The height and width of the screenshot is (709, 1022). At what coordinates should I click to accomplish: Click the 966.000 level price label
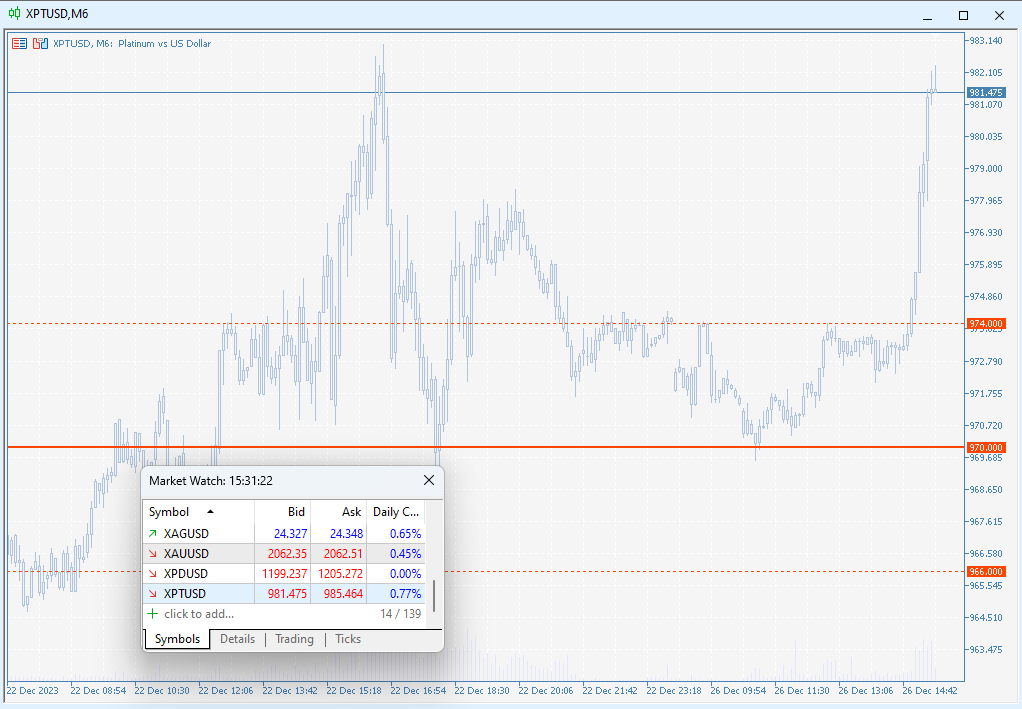[x=986, y=572]
